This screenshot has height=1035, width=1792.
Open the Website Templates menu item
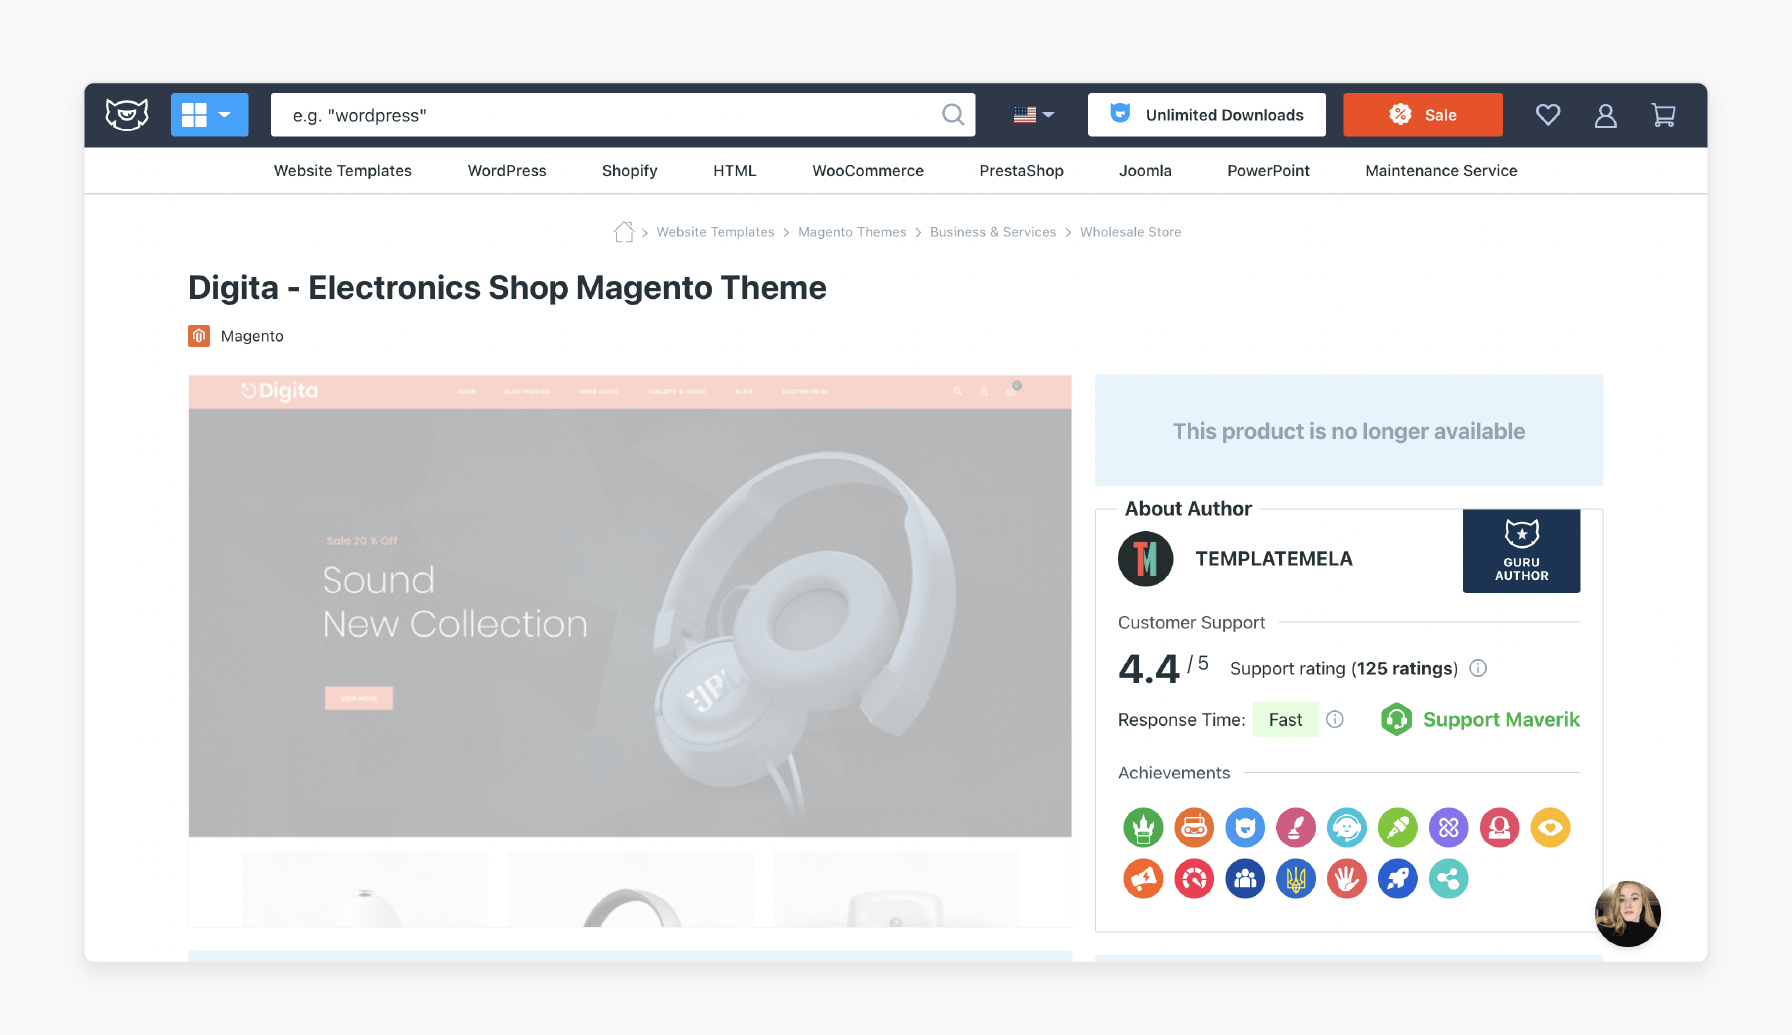tap(343, 171)
